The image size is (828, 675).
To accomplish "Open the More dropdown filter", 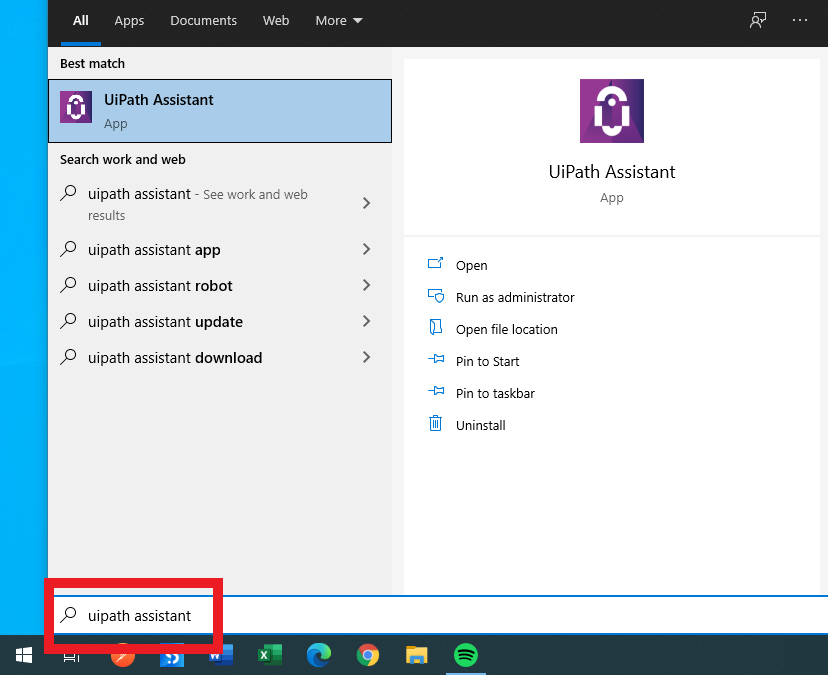I will click(x=338, y=21).
